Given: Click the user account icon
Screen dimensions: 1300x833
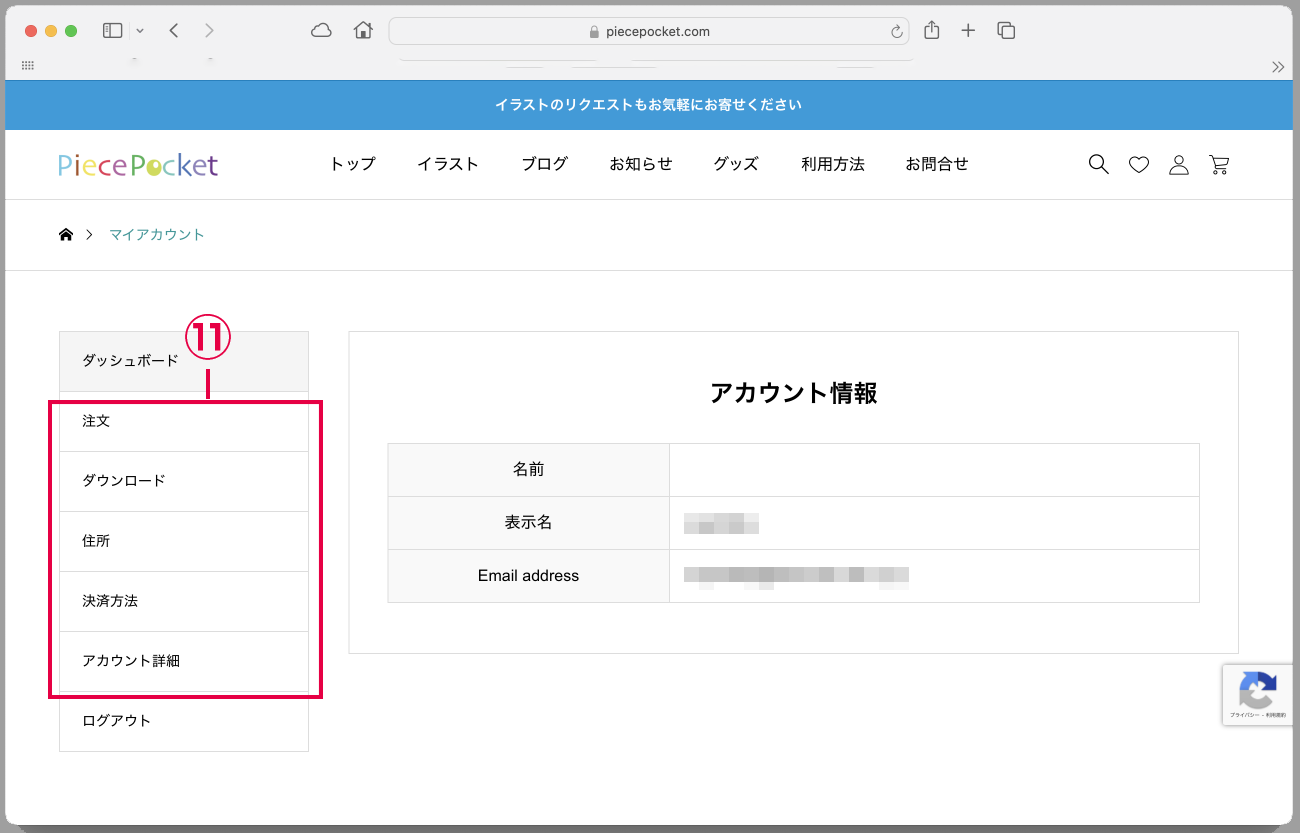Looking at the screenshot, I should [x=1179, y=165].
